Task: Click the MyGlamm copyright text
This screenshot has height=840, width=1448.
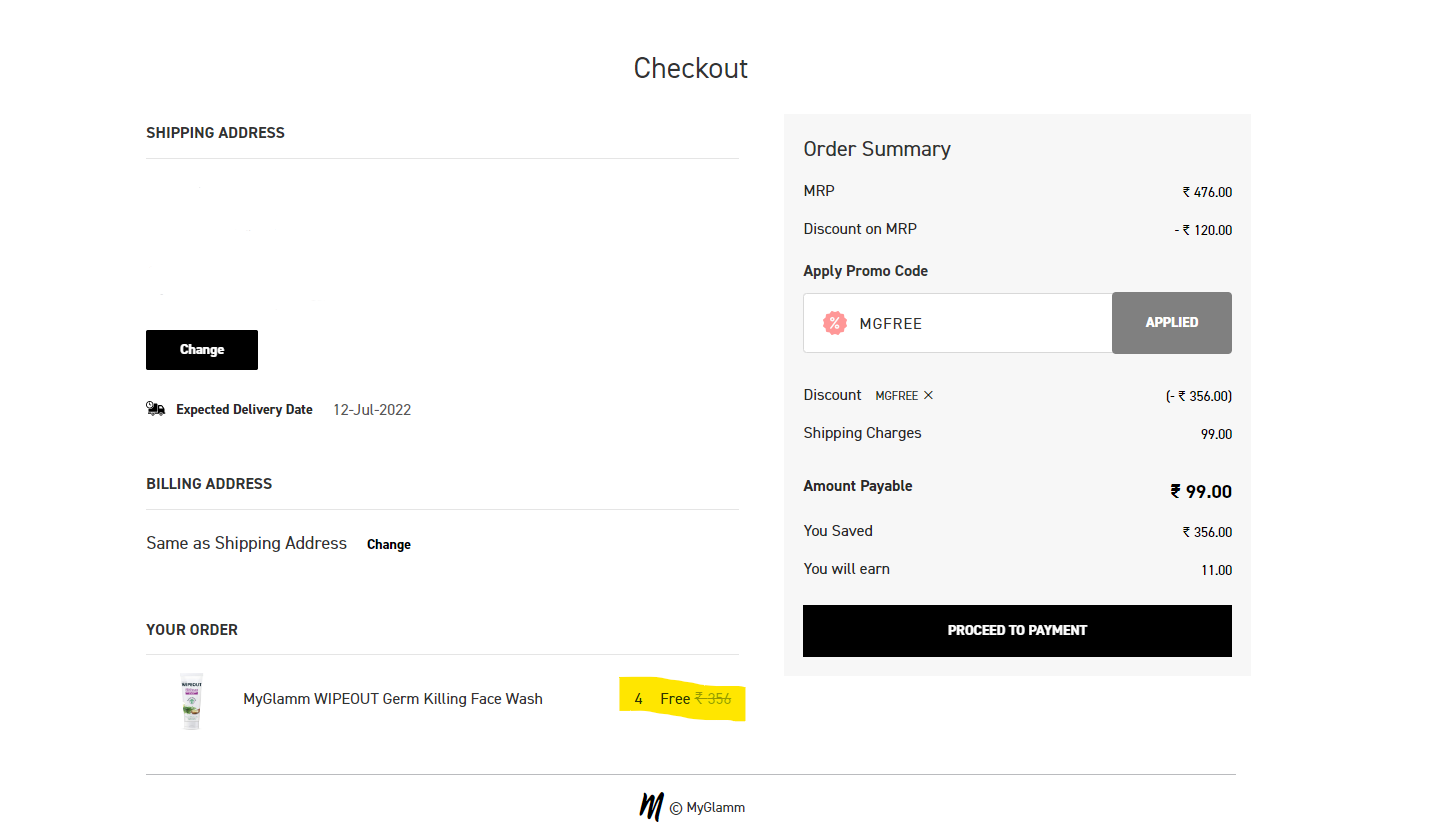Action: [707, 808]
